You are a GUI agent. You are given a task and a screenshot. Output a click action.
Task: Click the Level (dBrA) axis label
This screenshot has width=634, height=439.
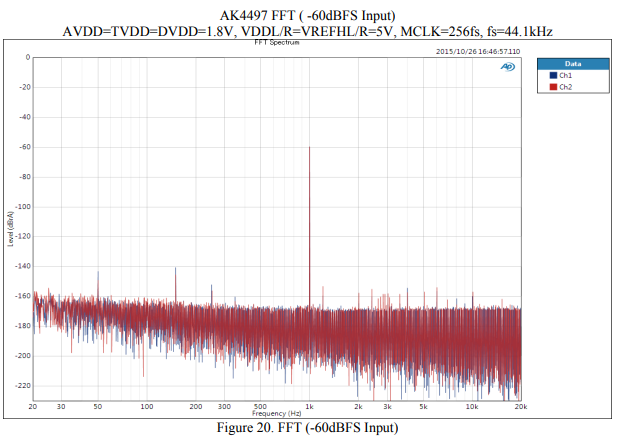pos(11,228)
